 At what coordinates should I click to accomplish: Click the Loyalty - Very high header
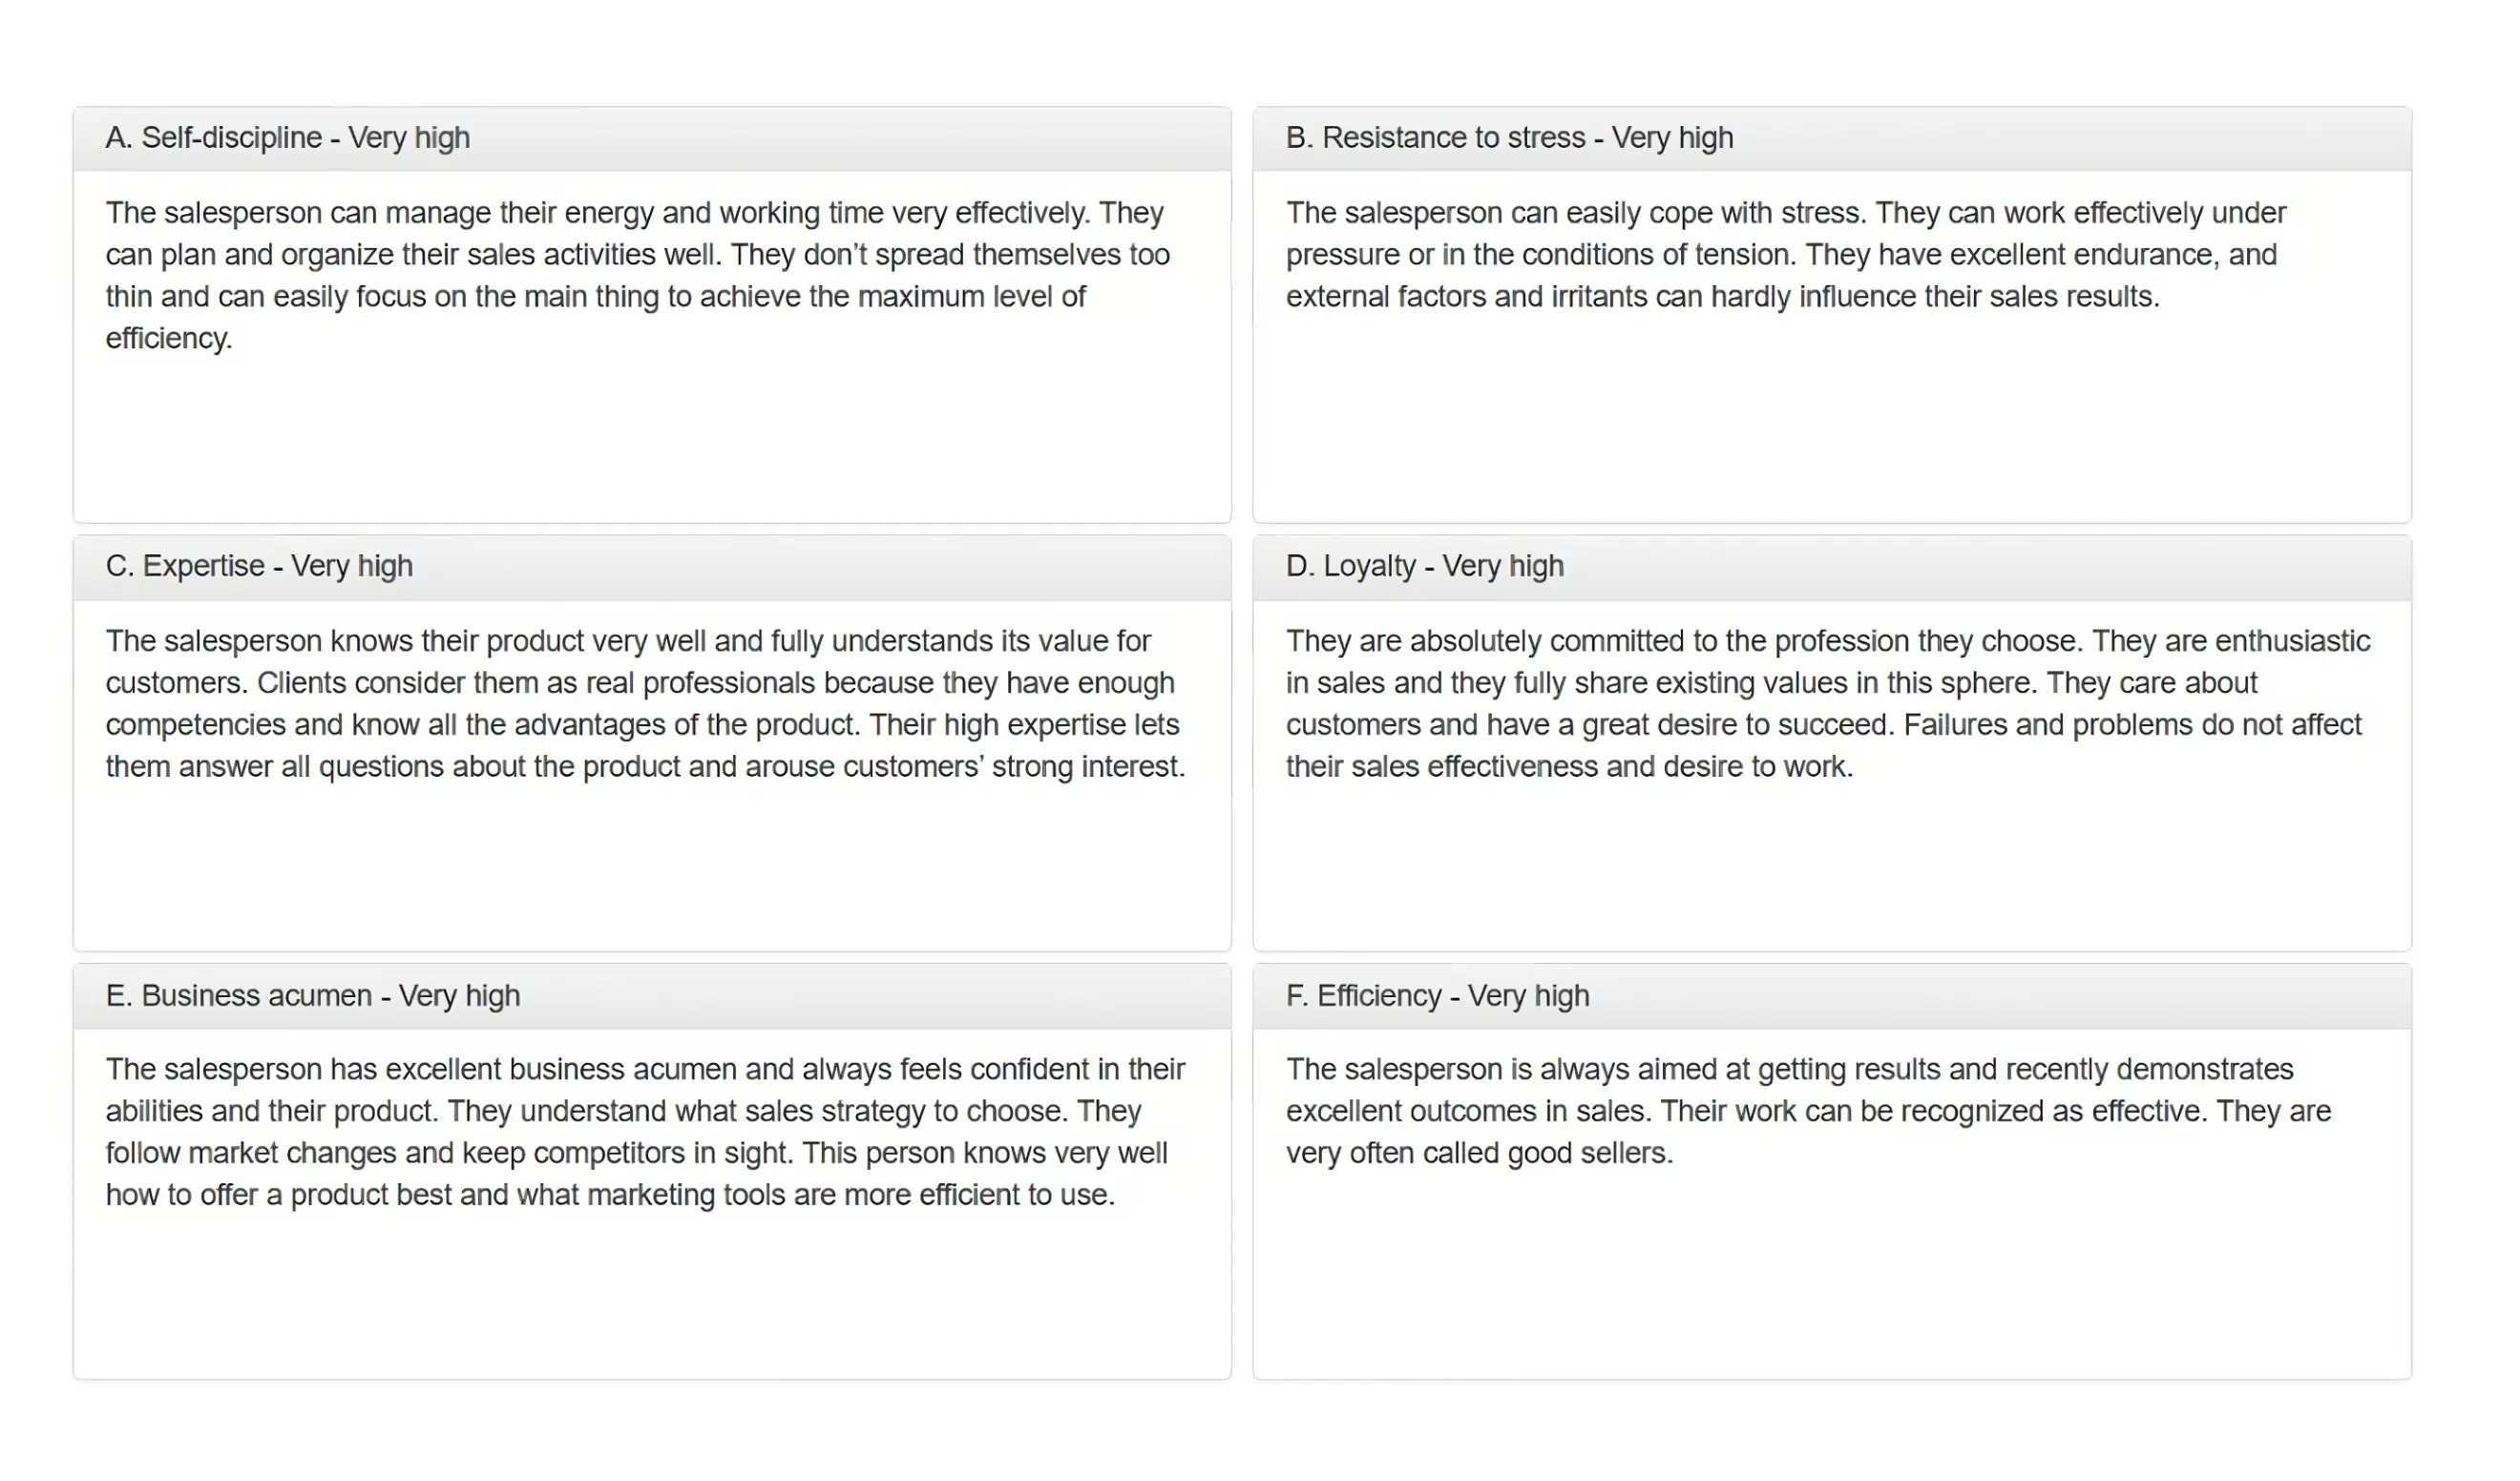[1424, 566]
